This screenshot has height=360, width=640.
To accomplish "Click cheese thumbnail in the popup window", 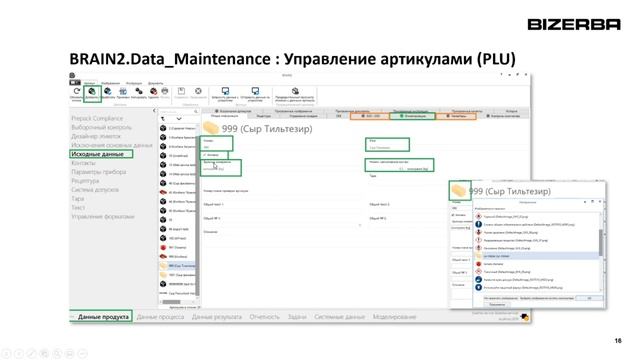I will point(460,191).
